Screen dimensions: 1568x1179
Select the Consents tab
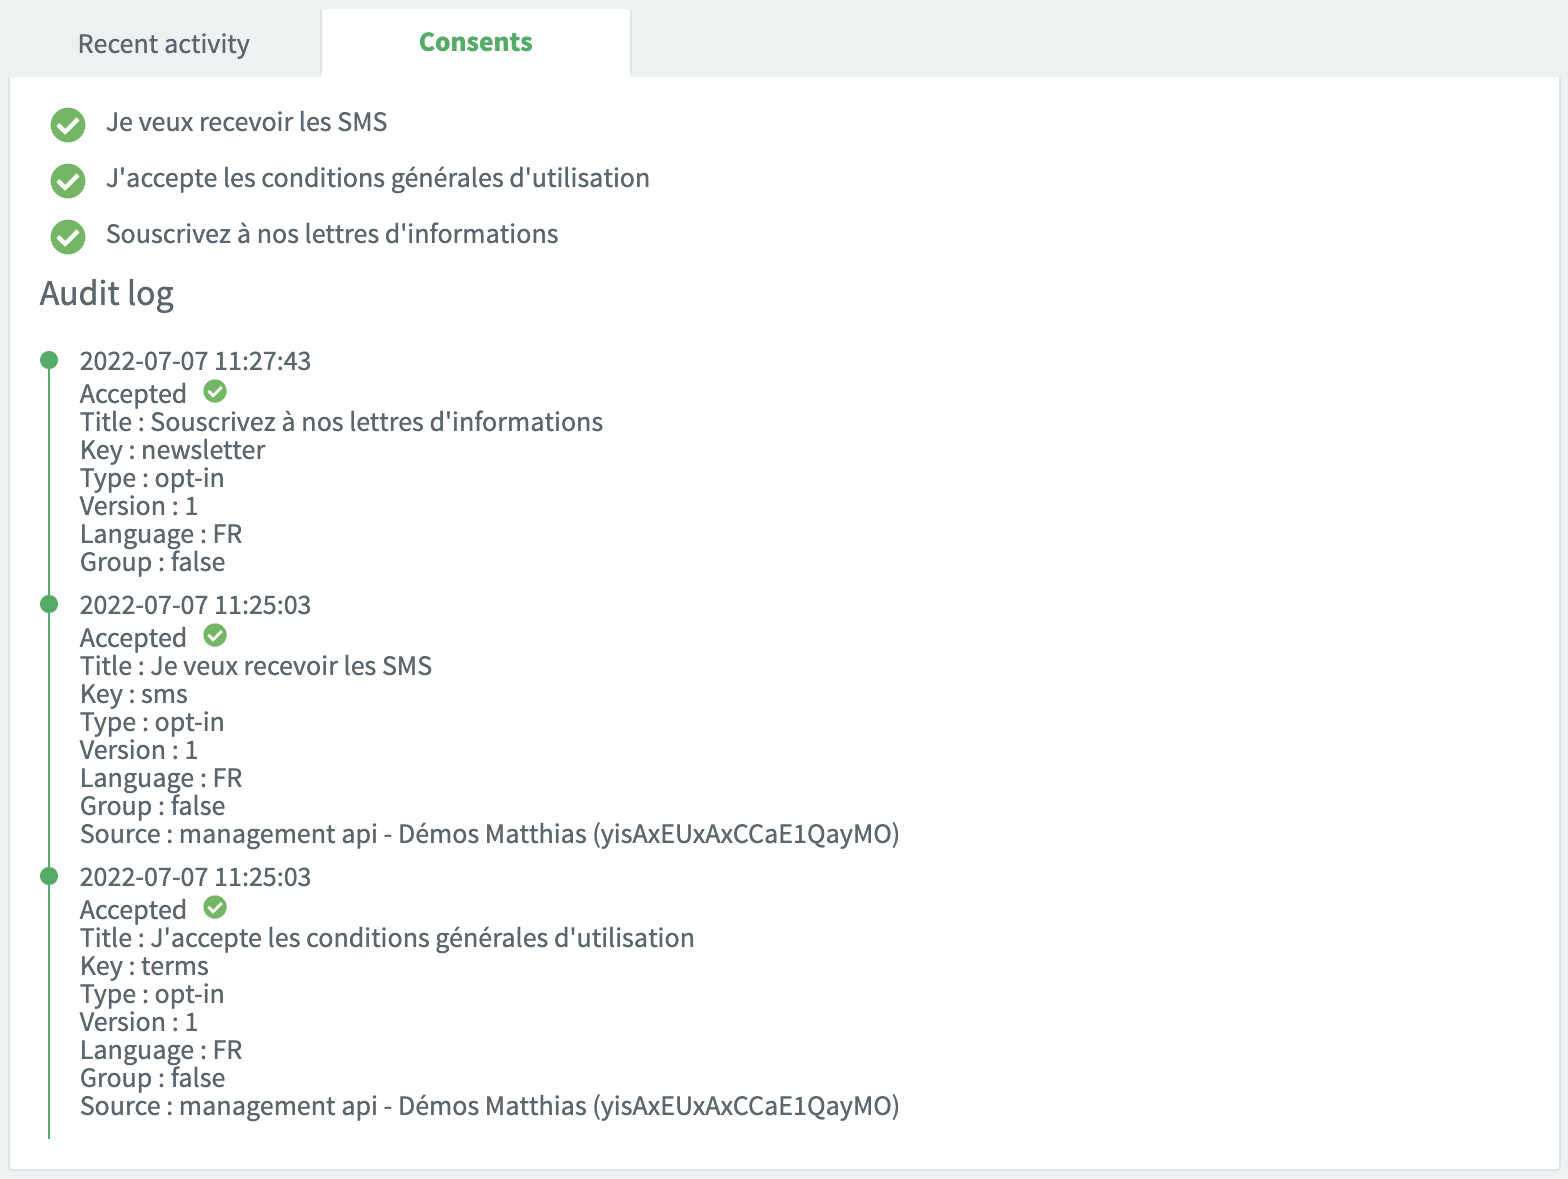476,42
